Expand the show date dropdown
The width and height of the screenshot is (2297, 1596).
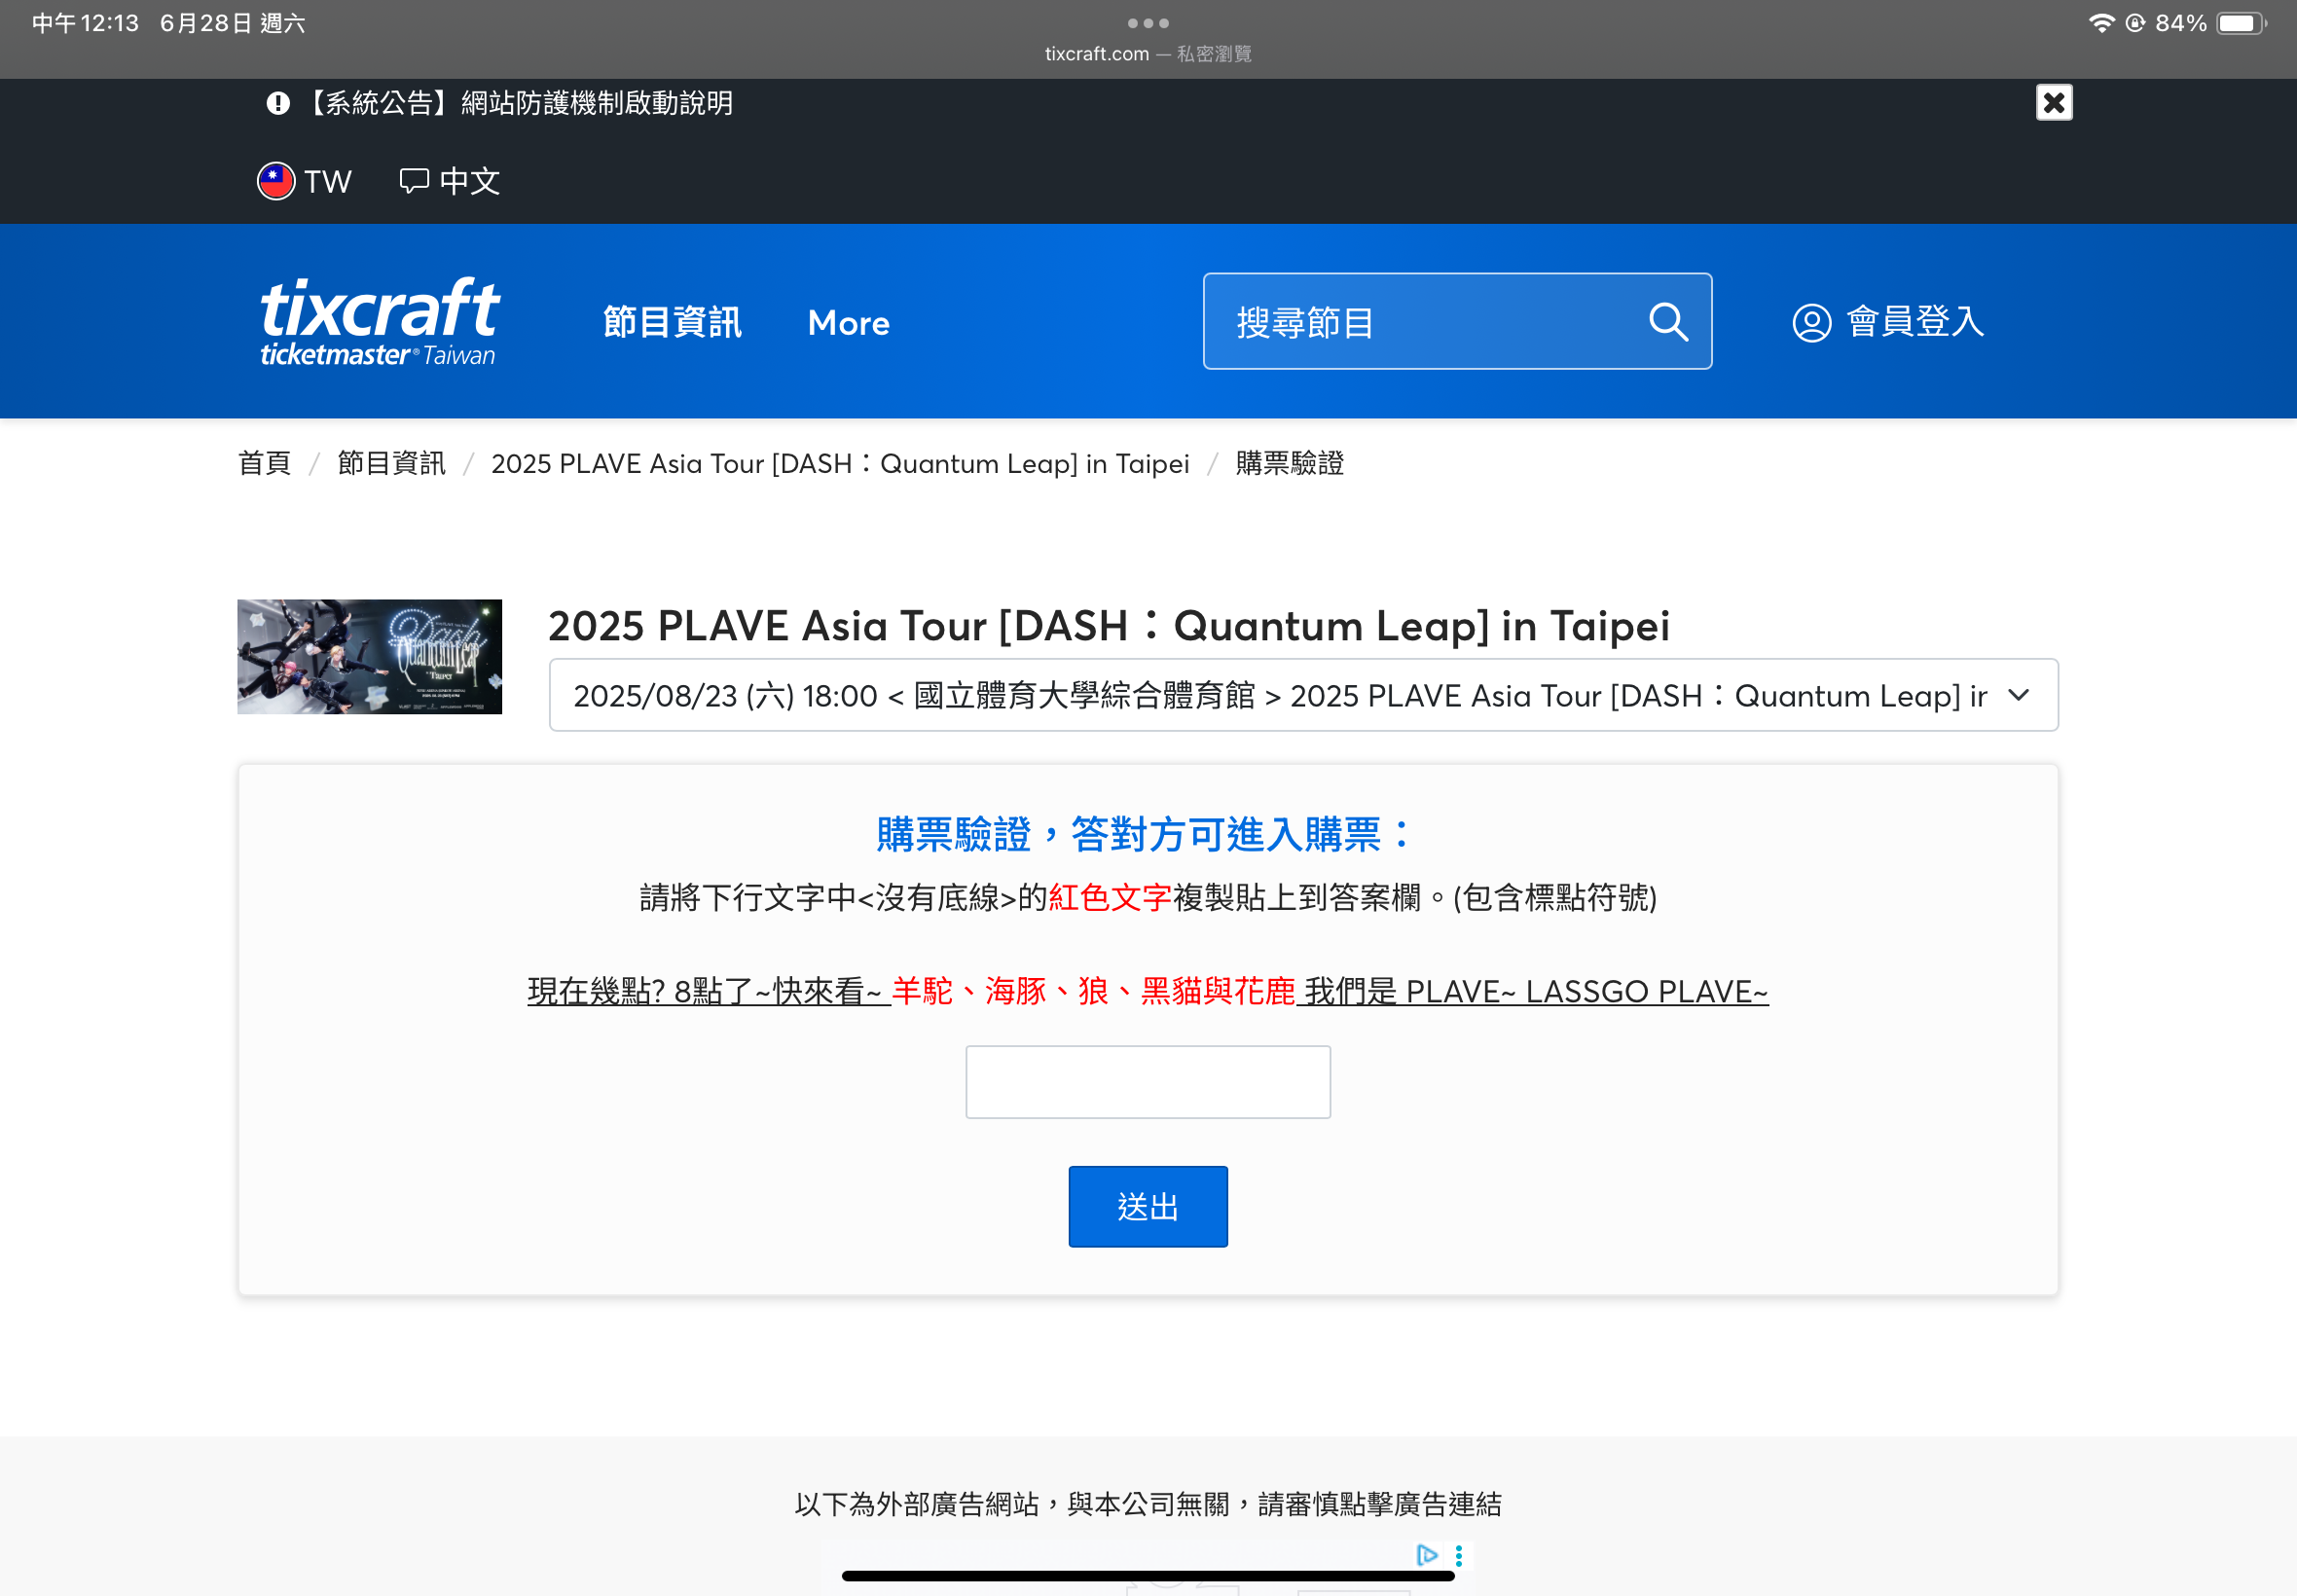(1303, 695)
